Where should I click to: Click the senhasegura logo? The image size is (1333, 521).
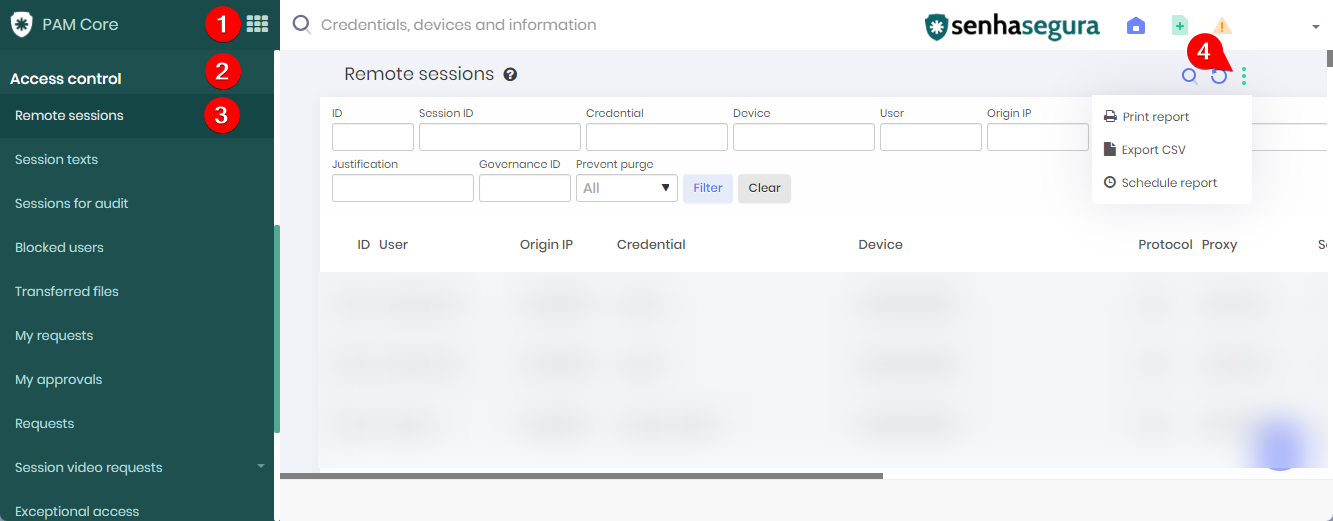click(x=1012, y=26)
